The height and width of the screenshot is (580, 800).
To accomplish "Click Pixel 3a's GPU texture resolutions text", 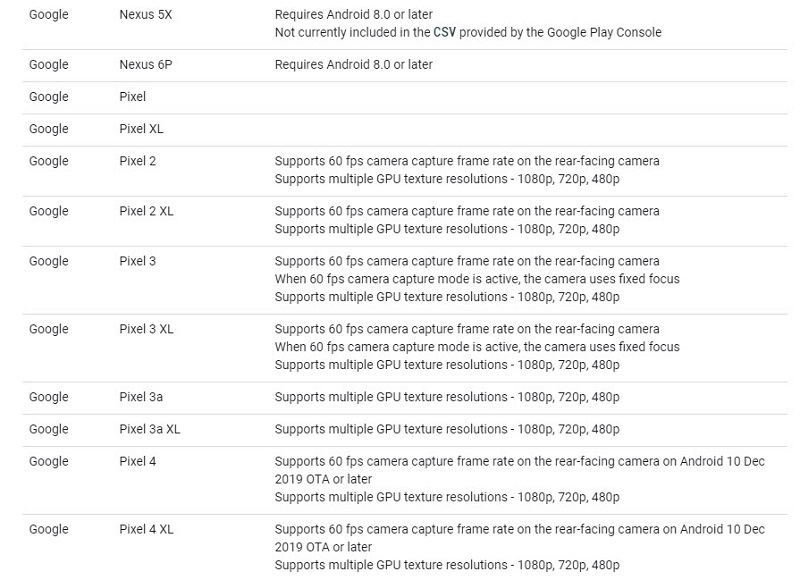I will [x=447, y=397].
